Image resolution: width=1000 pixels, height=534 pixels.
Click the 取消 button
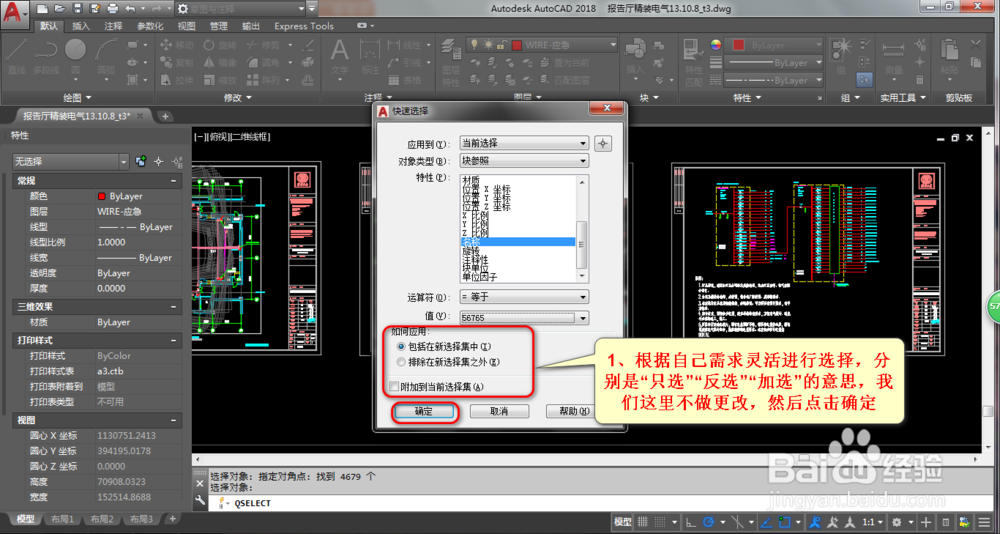[499, 412]
